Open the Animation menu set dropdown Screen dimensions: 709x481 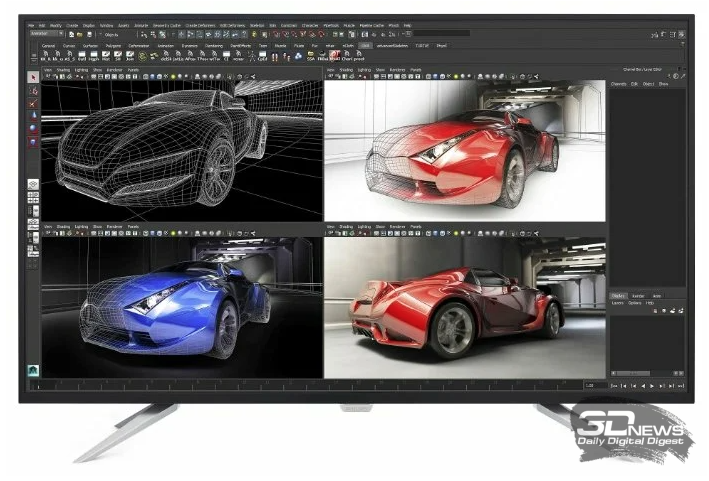[47, 33]
